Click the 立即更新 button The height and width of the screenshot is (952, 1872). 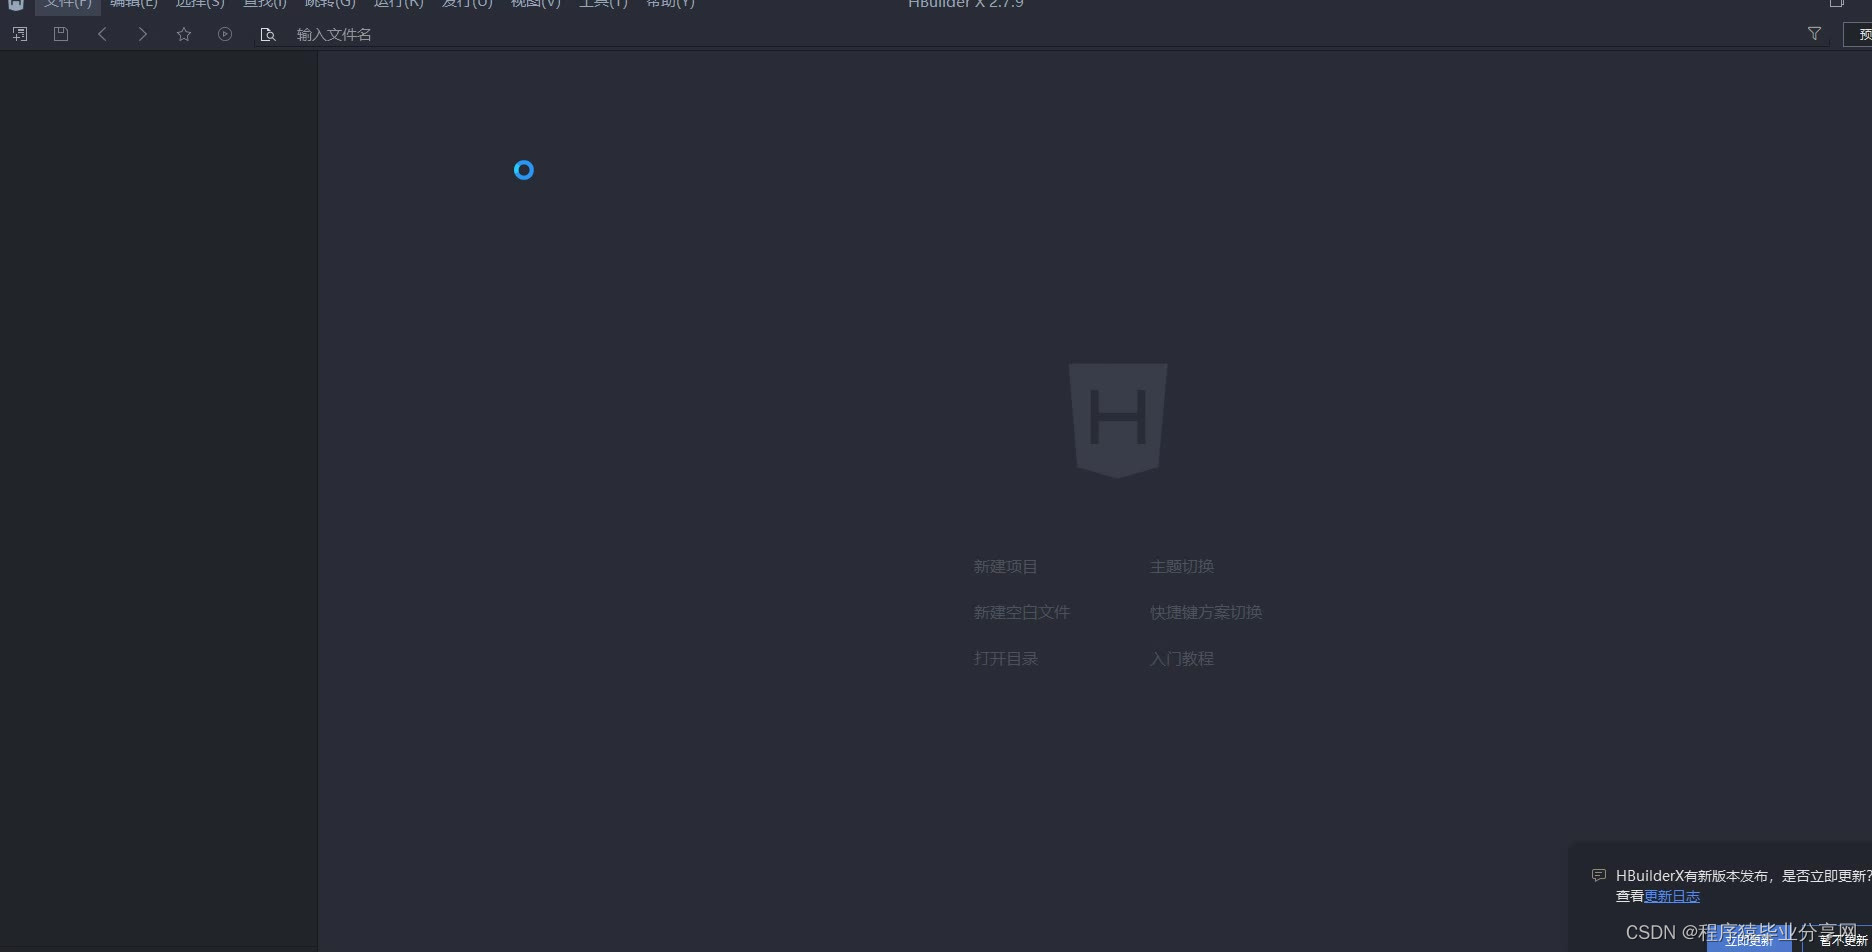pos(1749,940)
